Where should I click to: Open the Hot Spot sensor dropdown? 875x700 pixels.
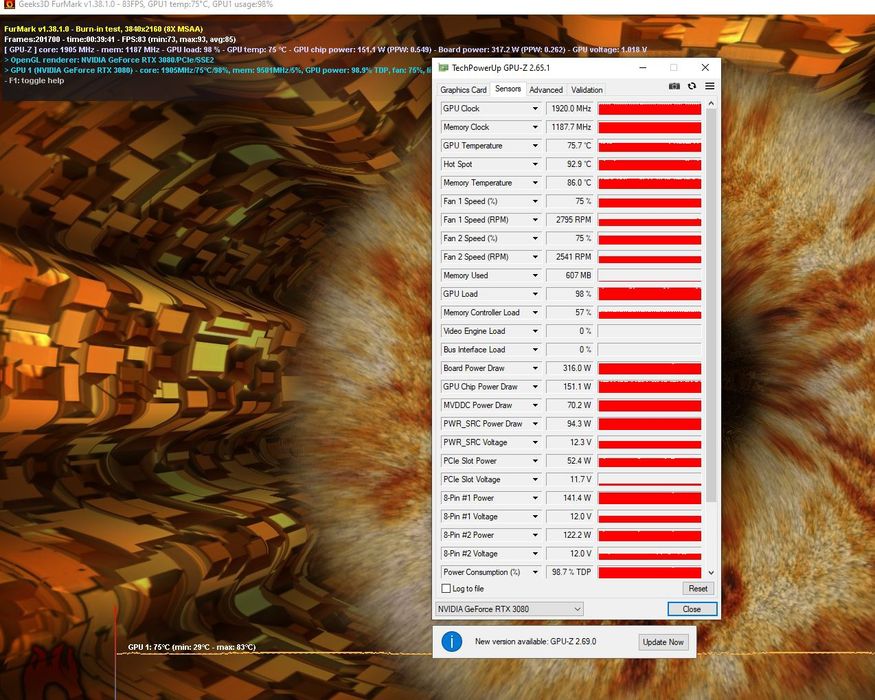tap(535, 164)
